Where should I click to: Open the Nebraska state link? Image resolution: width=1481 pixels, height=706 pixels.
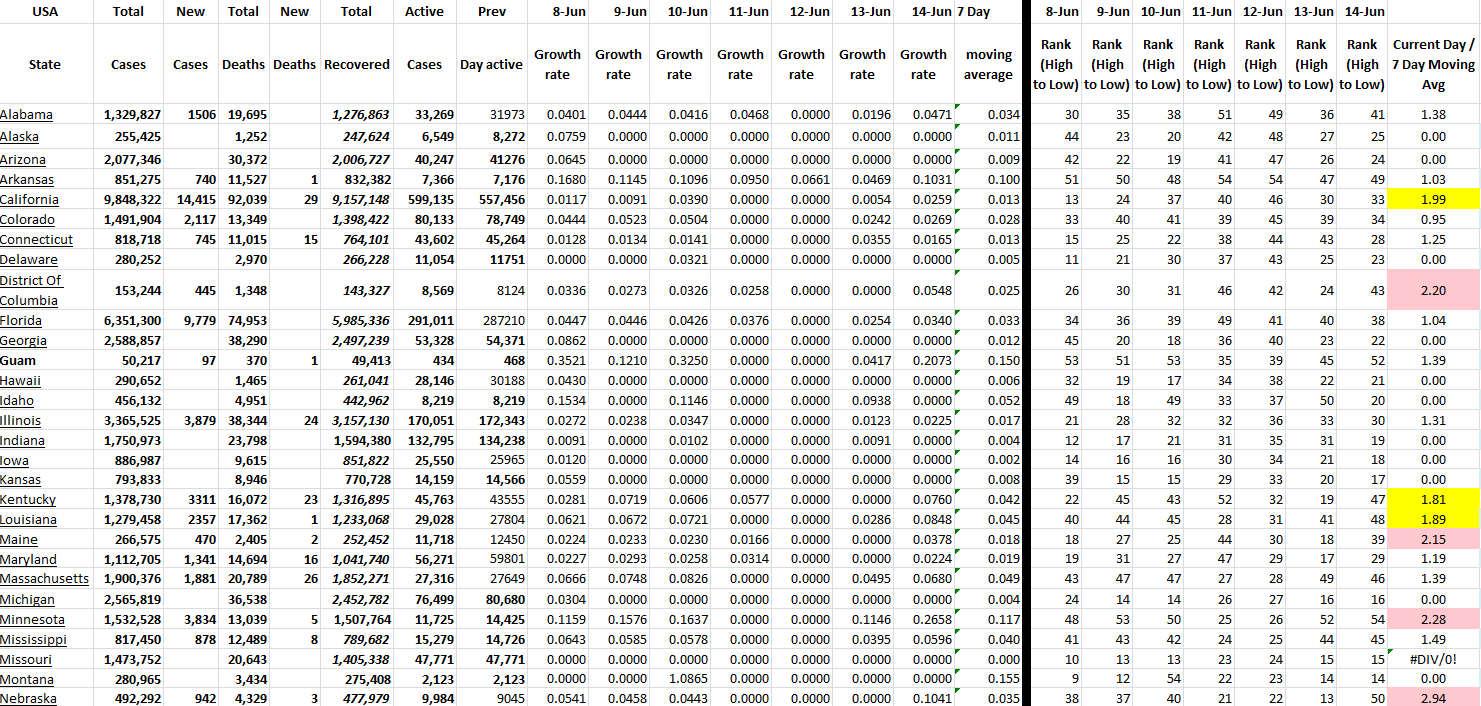(x=28, y=699)
